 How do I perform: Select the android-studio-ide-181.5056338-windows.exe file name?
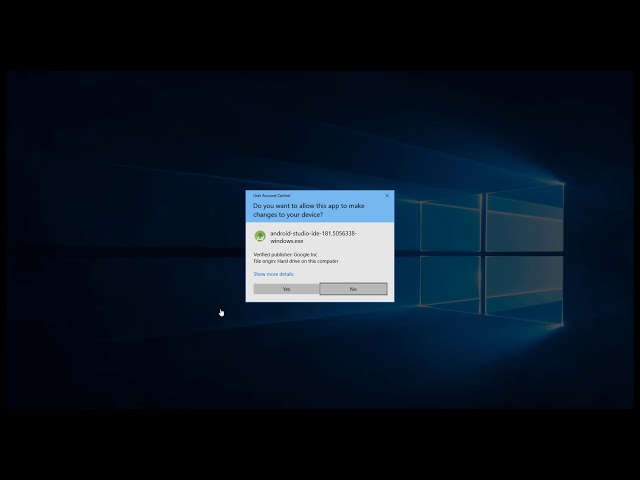(x=313, y=237)
